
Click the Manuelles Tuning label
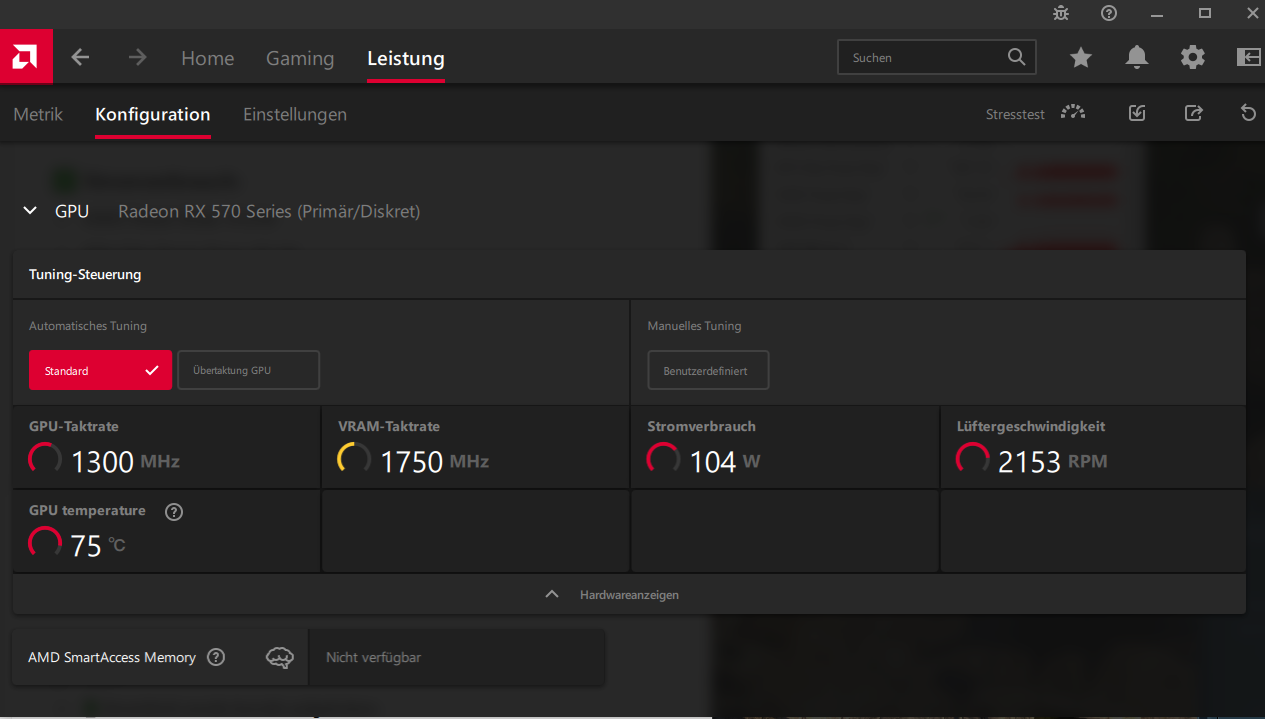pos(694,326)
